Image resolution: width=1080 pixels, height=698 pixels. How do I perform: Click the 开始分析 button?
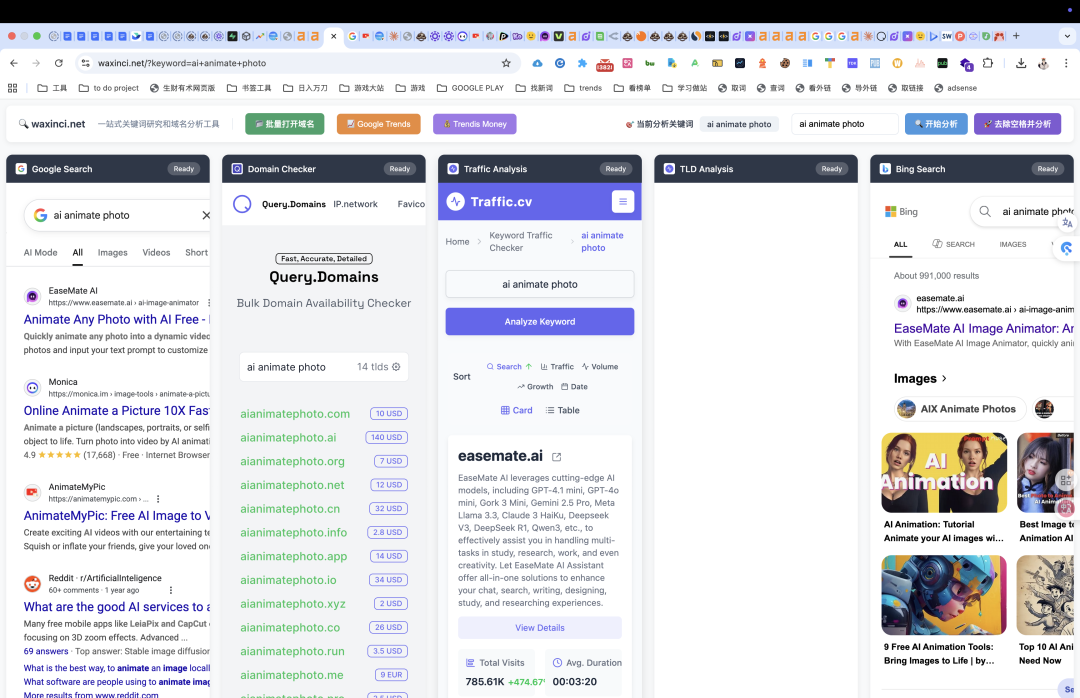936,124
